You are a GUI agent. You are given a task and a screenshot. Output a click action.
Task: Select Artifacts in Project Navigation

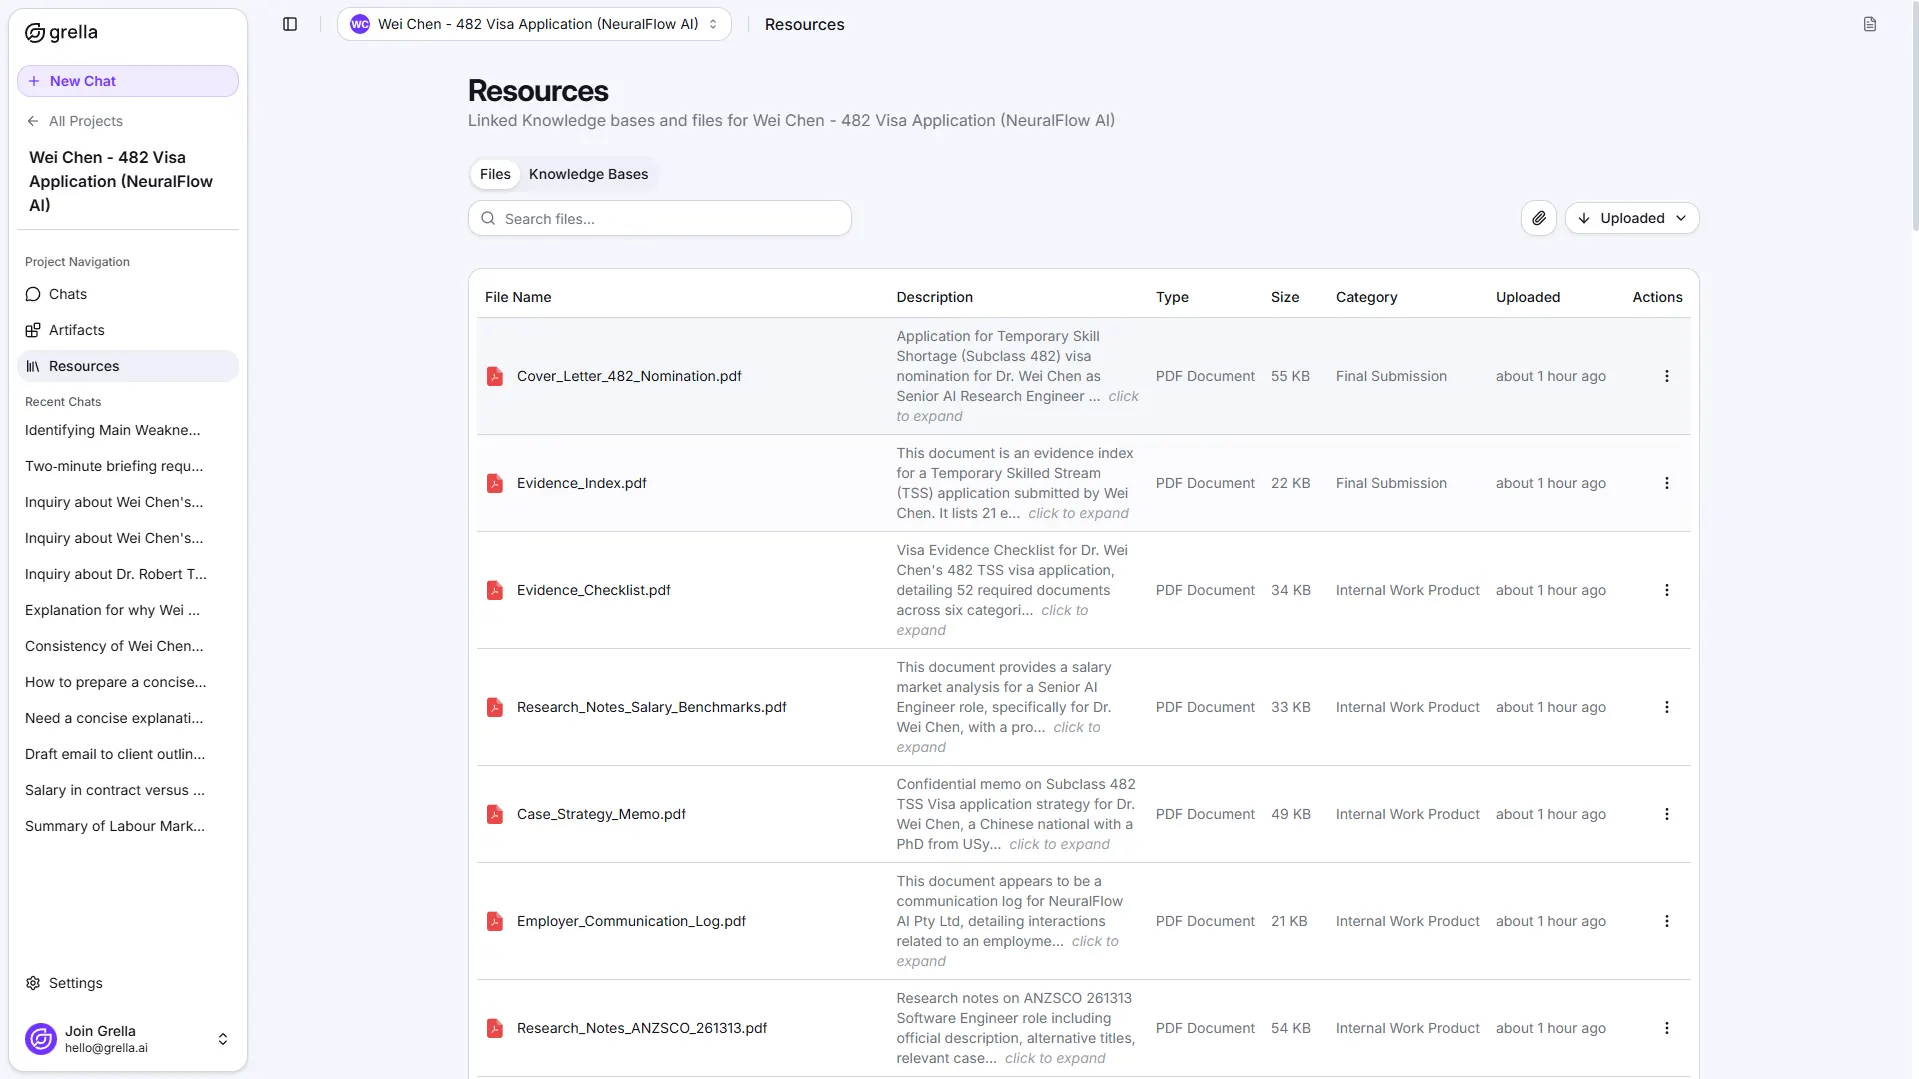[x=76, y=329]
